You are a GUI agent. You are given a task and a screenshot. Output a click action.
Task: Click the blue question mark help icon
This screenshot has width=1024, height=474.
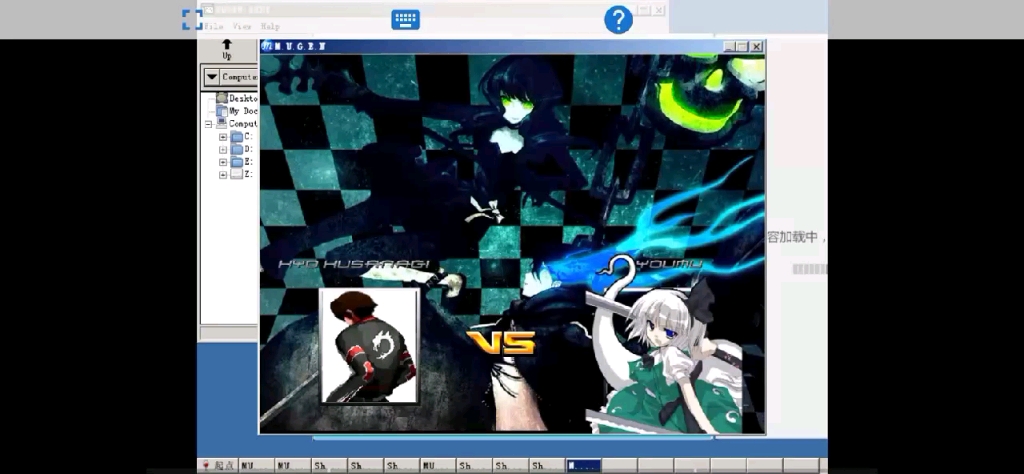(618, 19)
